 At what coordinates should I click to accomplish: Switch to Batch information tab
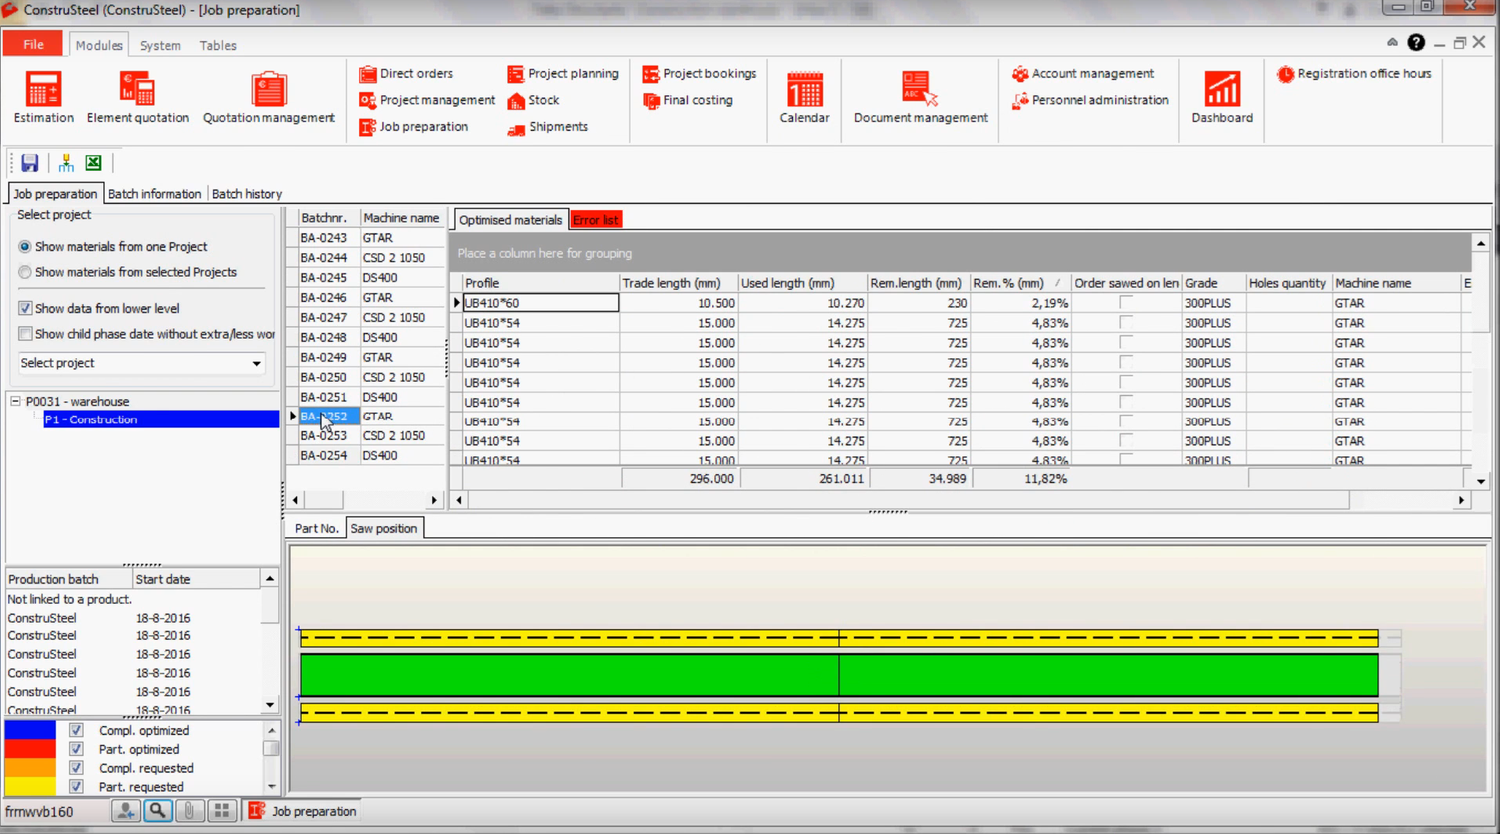pyautogui.click(x=154, y=194)
